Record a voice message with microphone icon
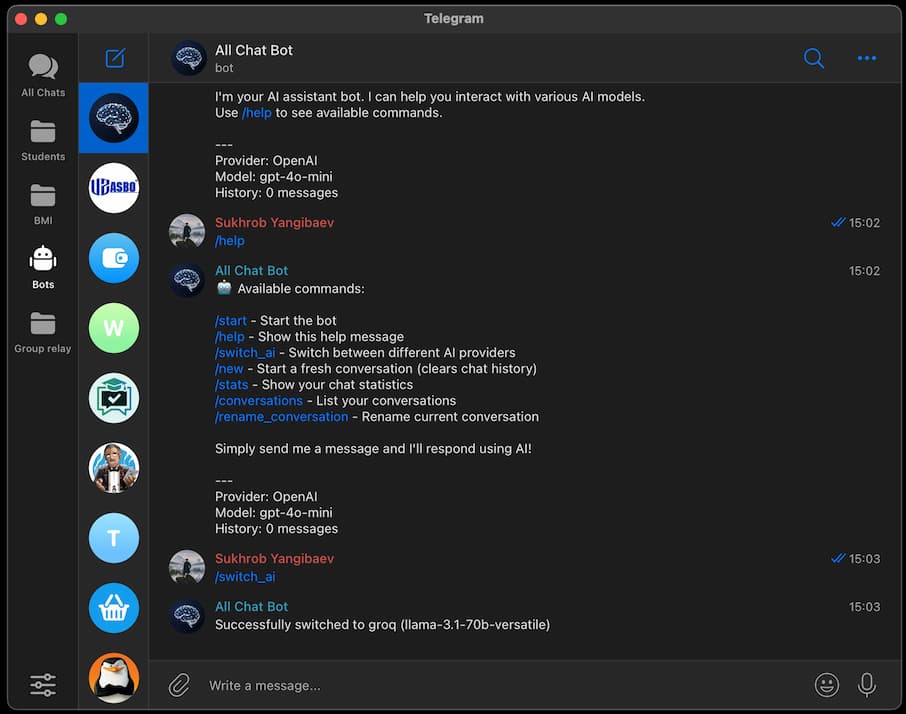This screenshot has width=906, height=714. (x=867, y=685)
